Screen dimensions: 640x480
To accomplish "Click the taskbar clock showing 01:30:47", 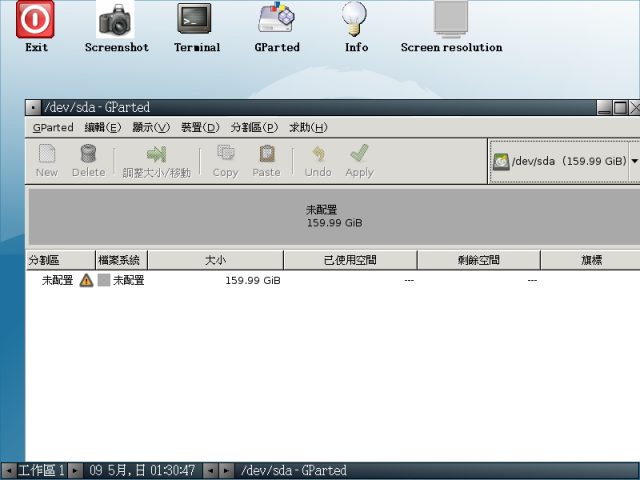I will point(142,470).
